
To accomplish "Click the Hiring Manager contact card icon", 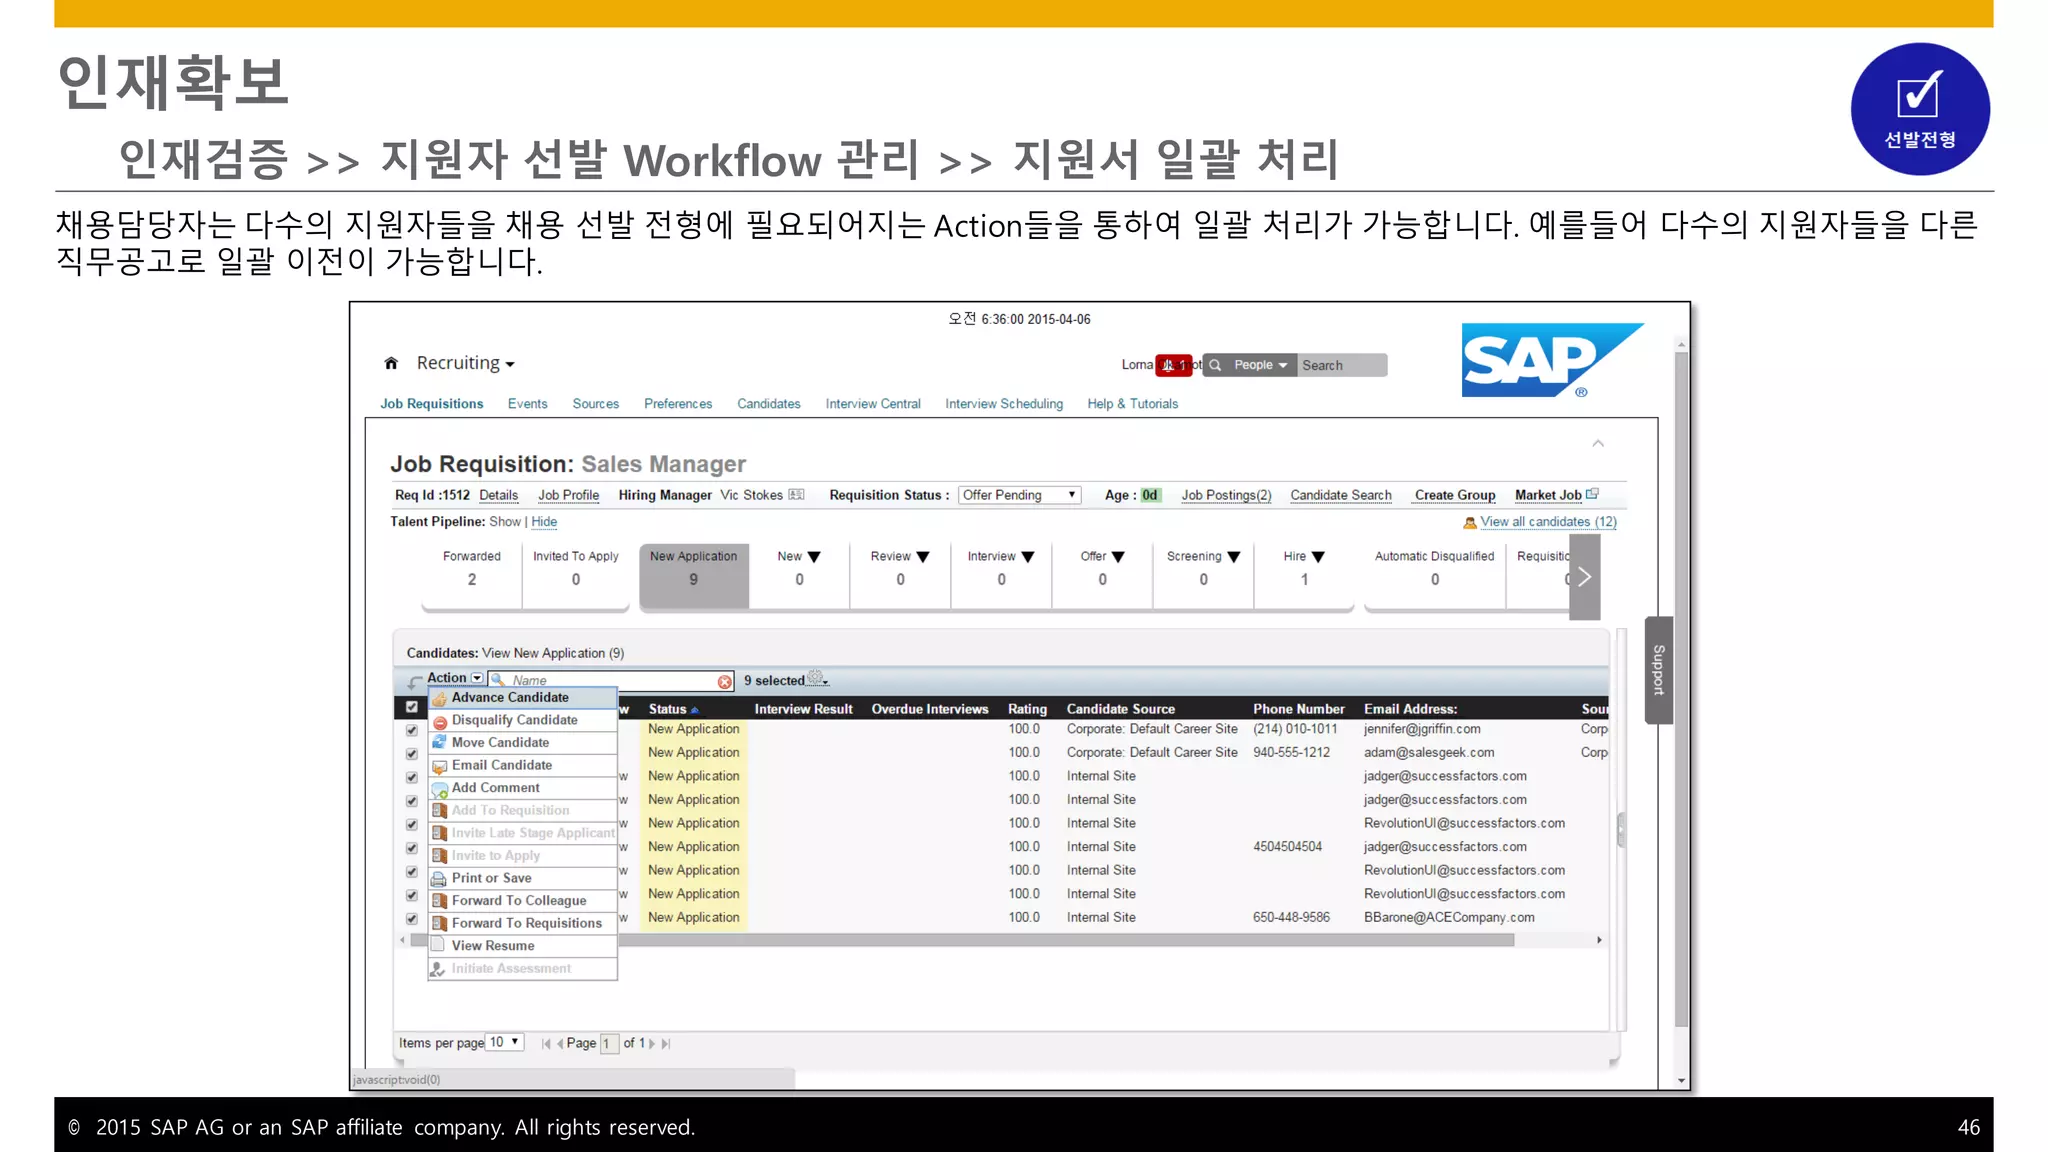I will 796,495.
